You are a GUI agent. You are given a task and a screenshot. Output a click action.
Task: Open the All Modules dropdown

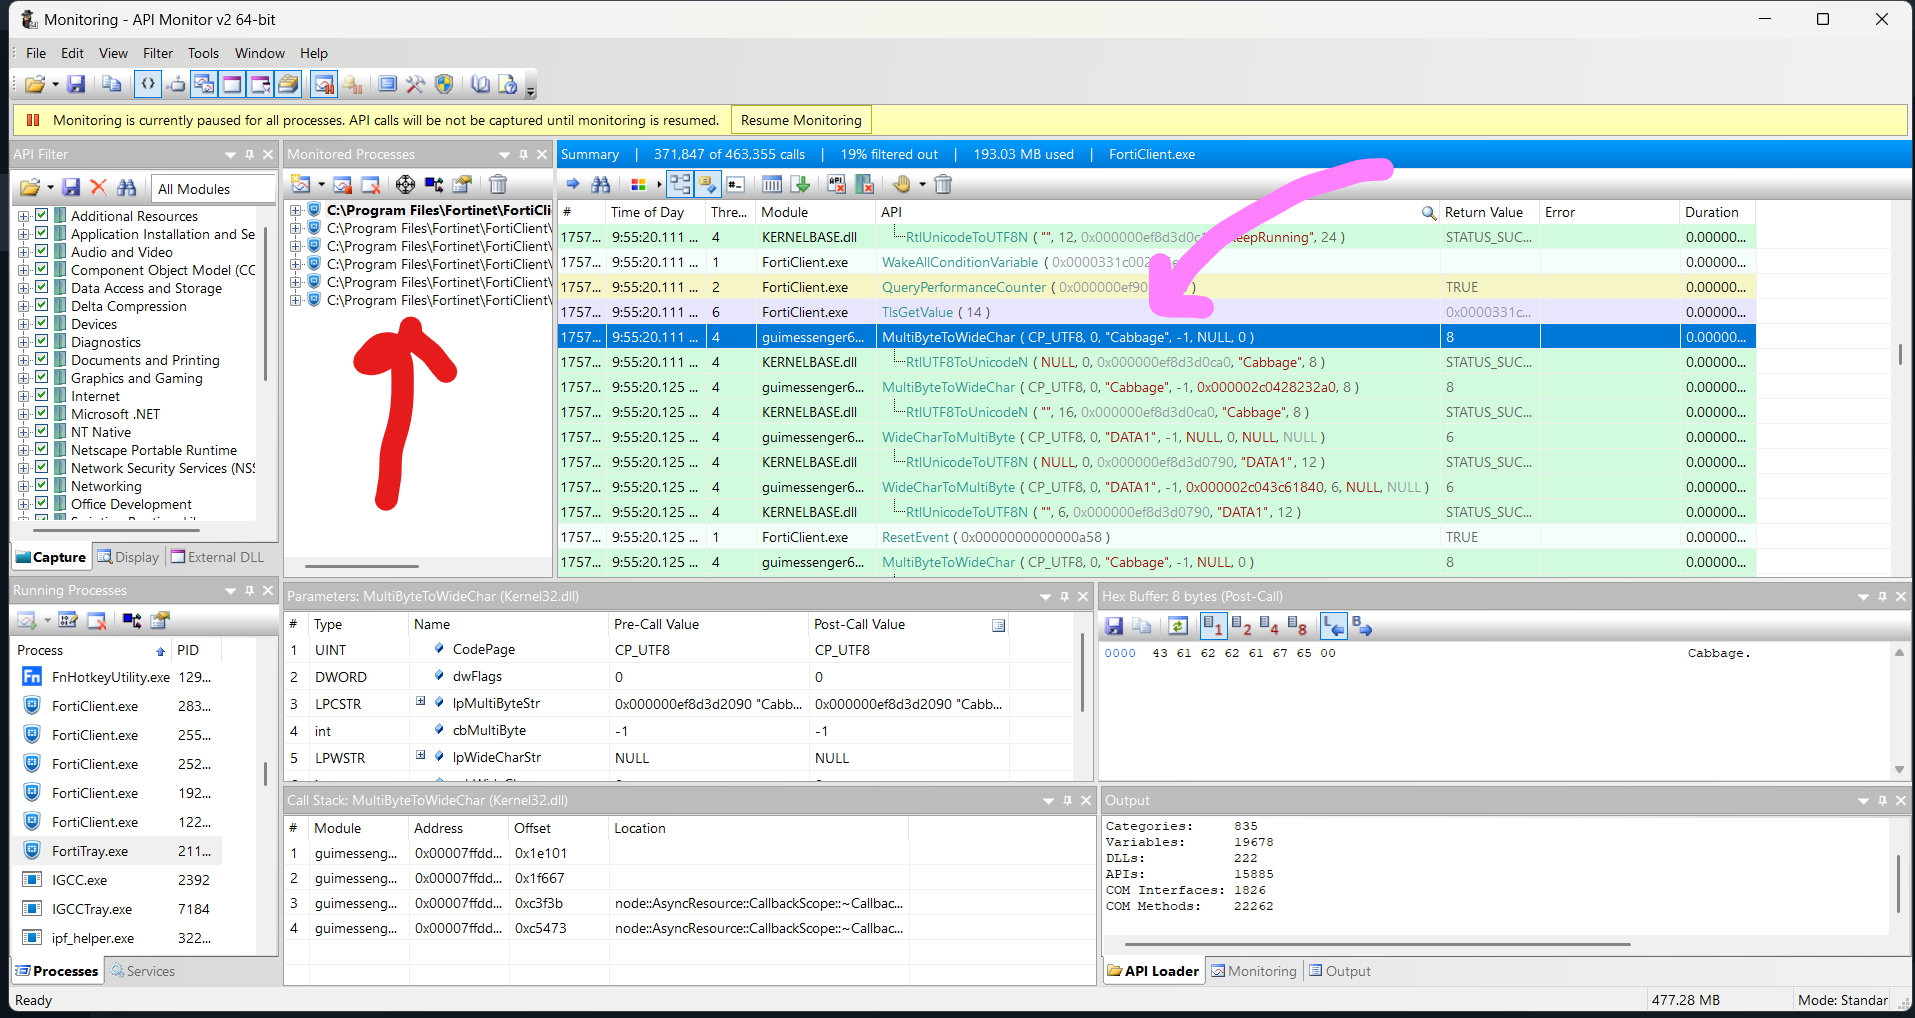coord(214,189)
